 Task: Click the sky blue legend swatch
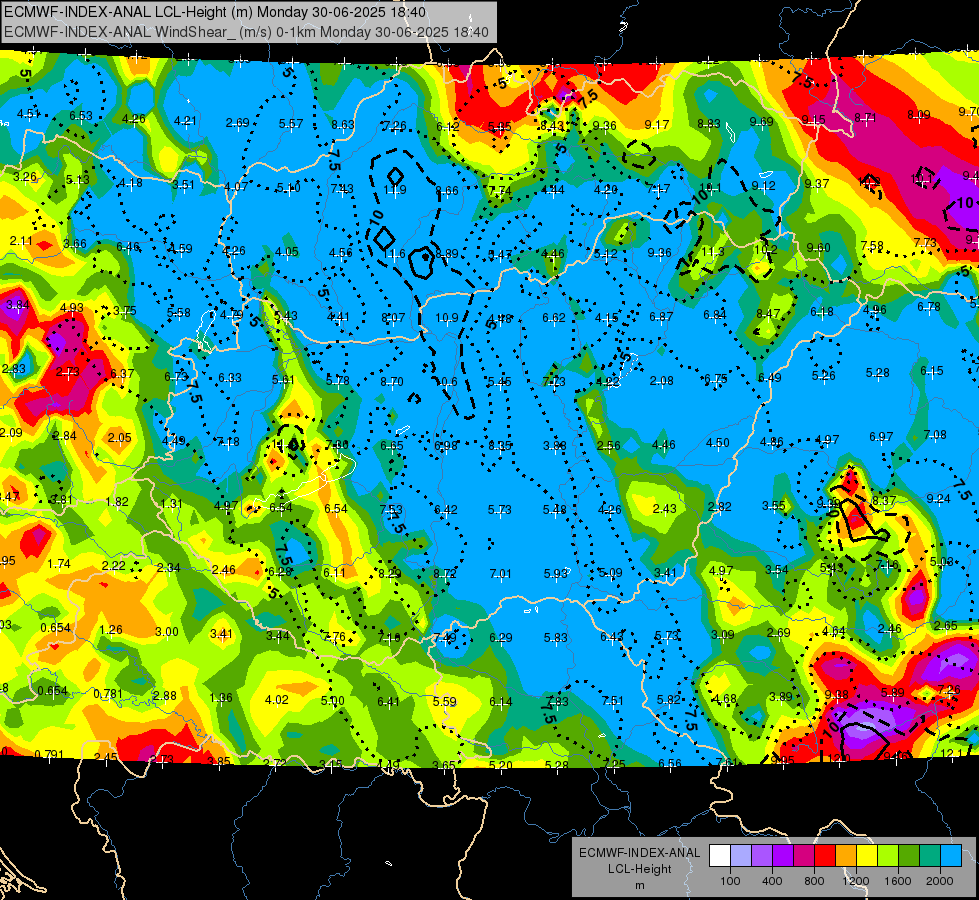coord(951,856)
